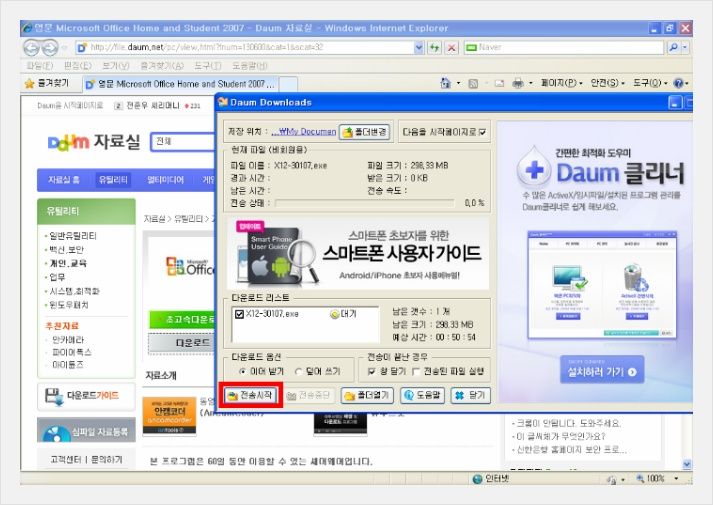
Task: Select the 덮어 쓰기 radio button
Action: tap(298, 371)
